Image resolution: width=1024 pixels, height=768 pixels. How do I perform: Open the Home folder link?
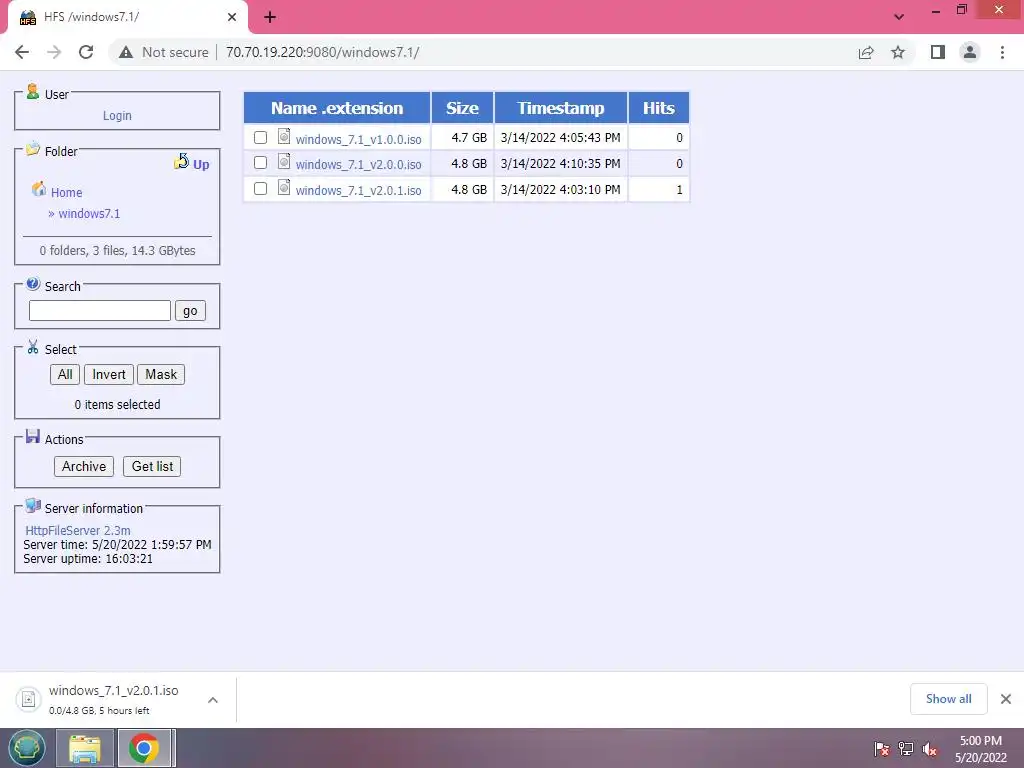67,193
